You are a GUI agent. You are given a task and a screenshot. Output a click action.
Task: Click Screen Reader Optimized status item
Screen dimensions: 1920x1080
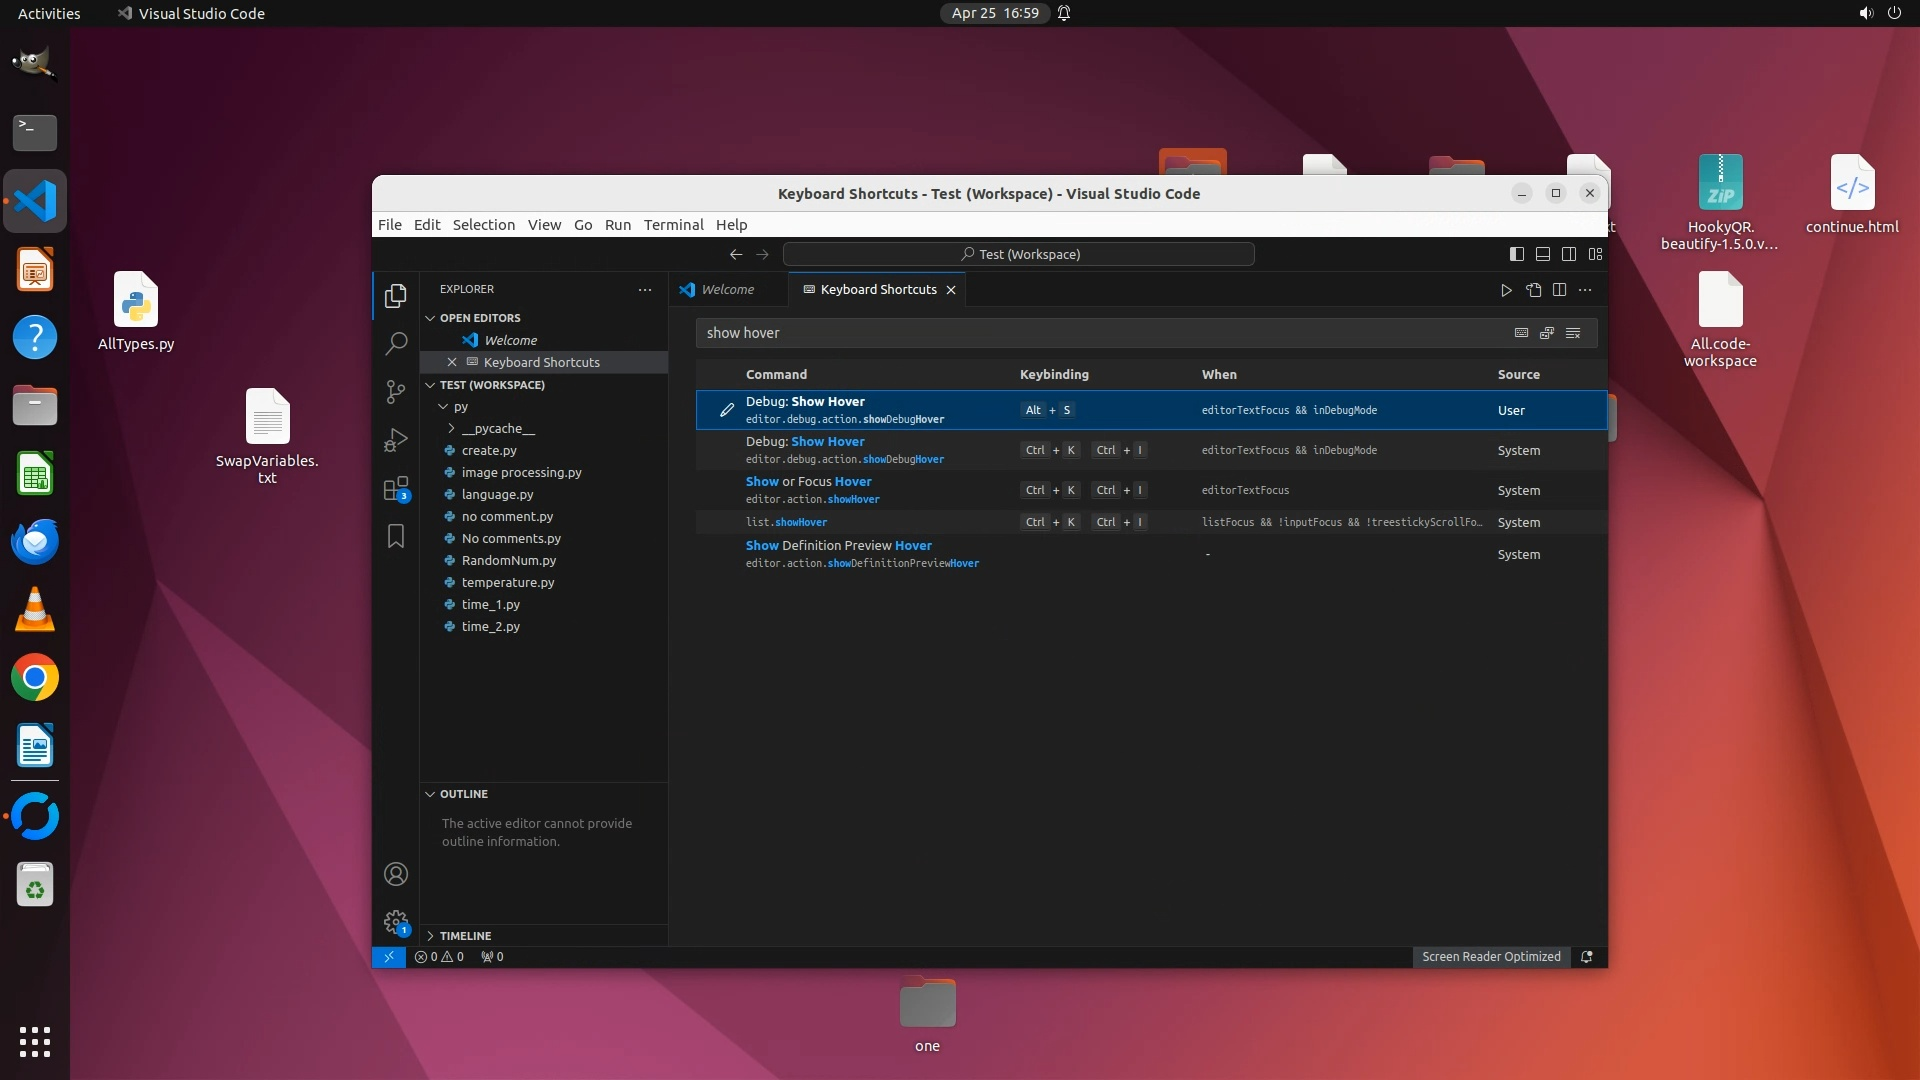pos(1490,957)
